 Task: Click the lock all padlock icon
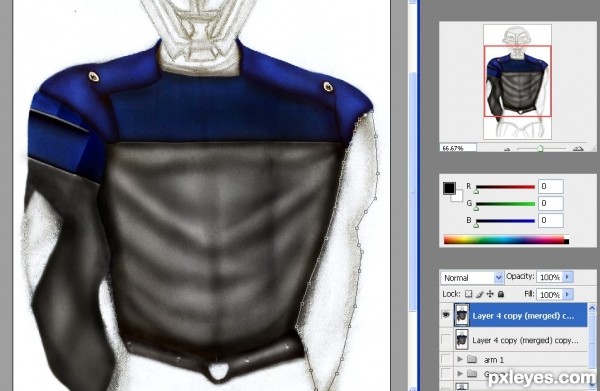(501, 294)
